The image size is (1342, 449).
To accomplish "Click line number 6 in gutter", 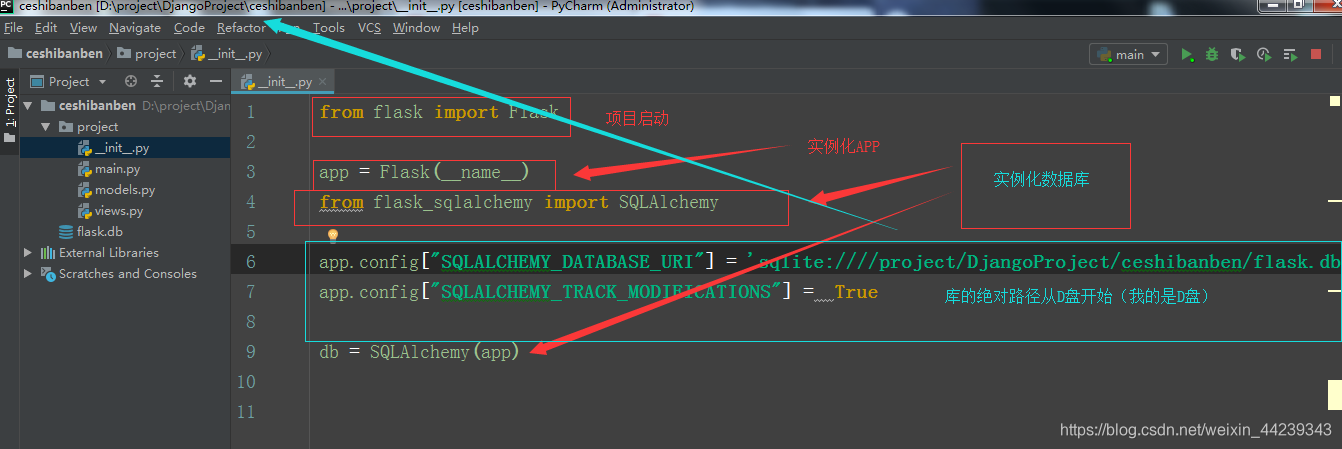I will pyautogui.click(x=250, y=262).
